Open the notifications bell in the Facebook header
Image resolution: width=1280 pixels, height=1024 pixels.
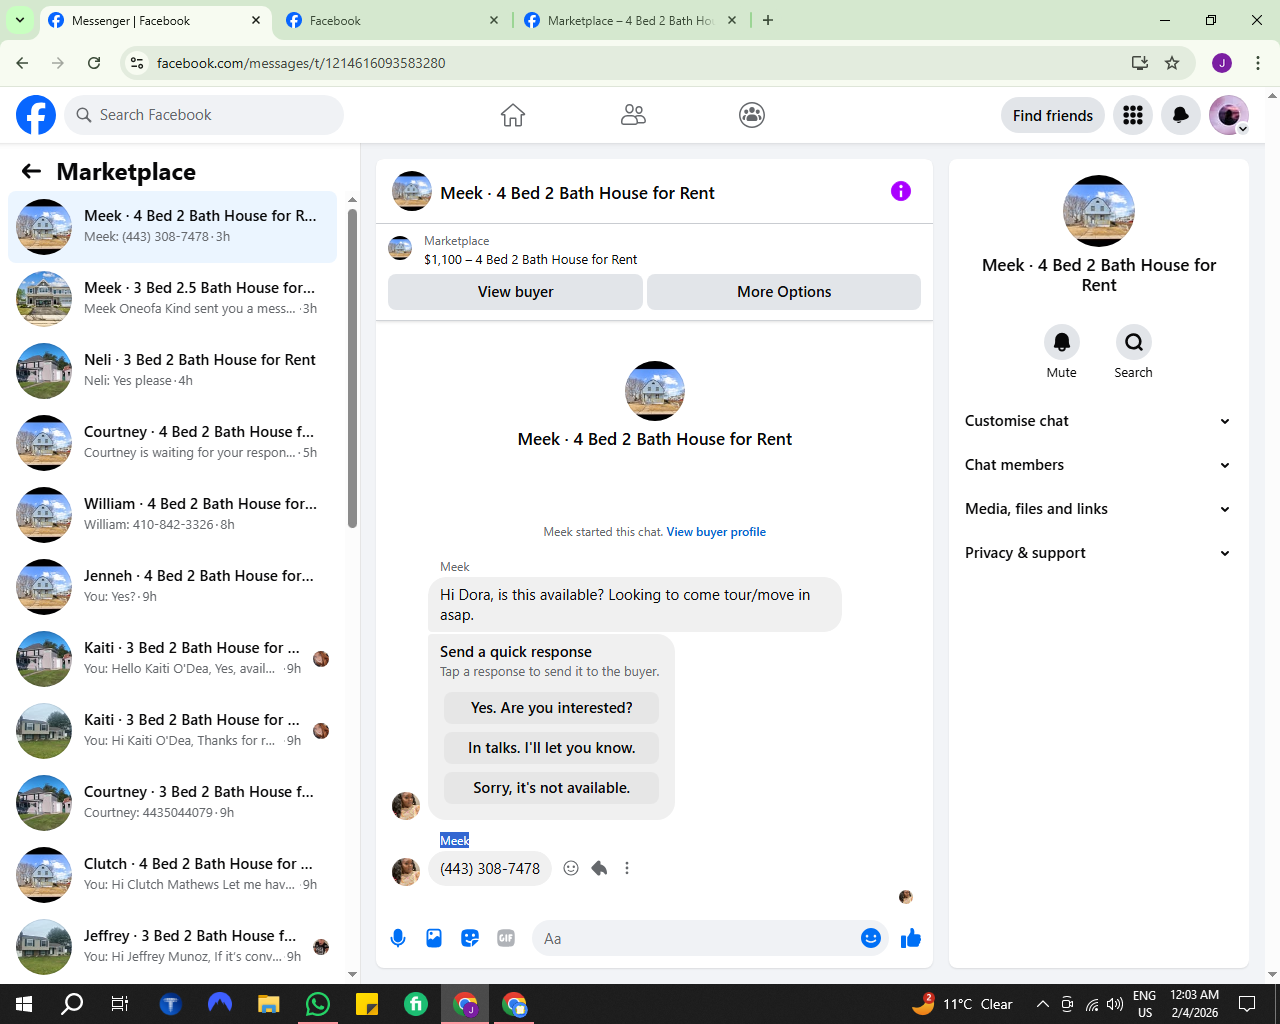click(x=1181, y=115)
